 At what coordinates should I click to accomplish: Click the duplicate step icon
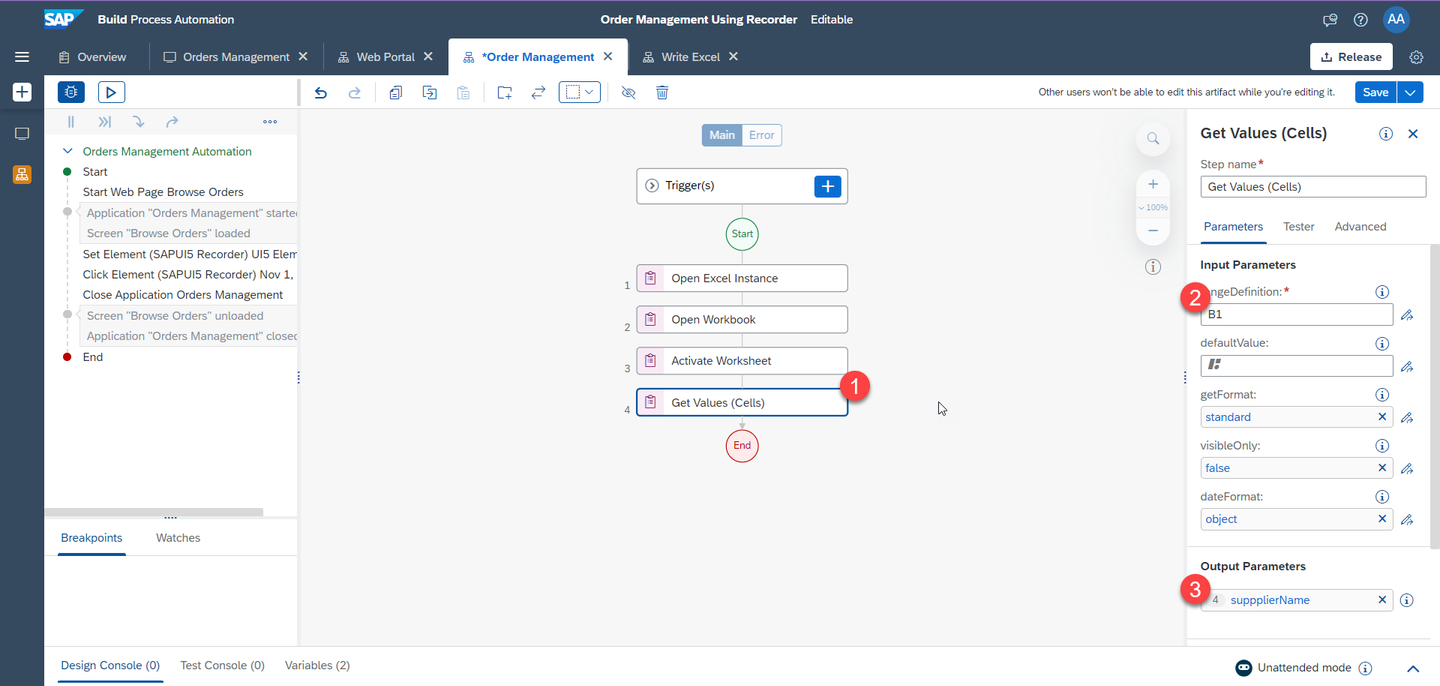click(x=430, y=92)
